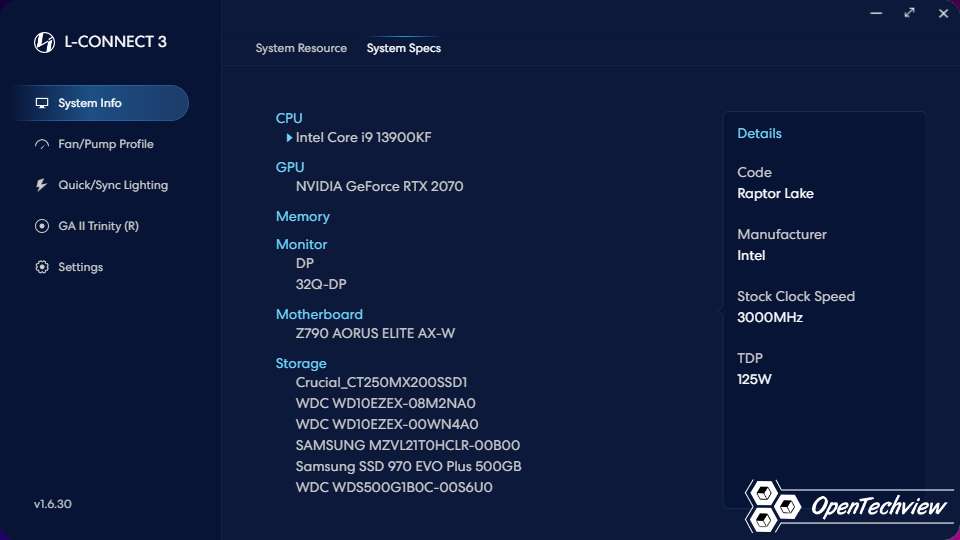Minimize the L-Connect window

[x=876, y=13]
